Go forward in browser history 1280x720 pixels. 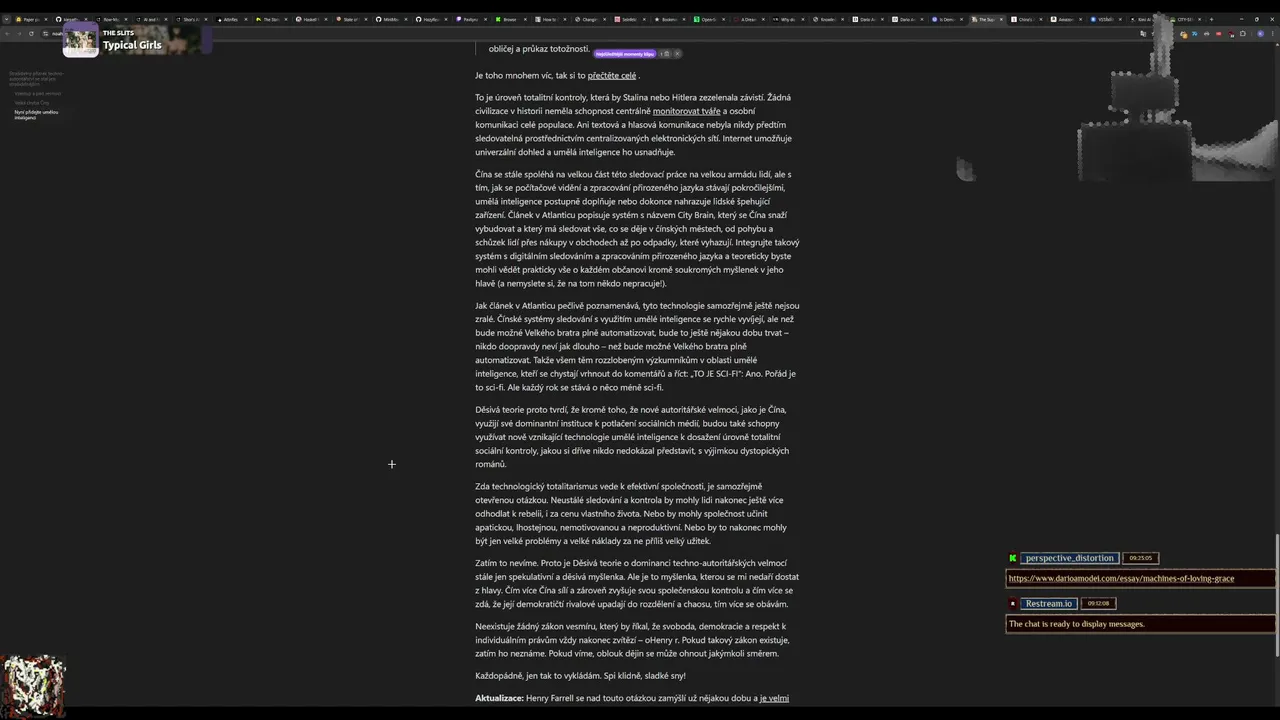tap(19, 34)
